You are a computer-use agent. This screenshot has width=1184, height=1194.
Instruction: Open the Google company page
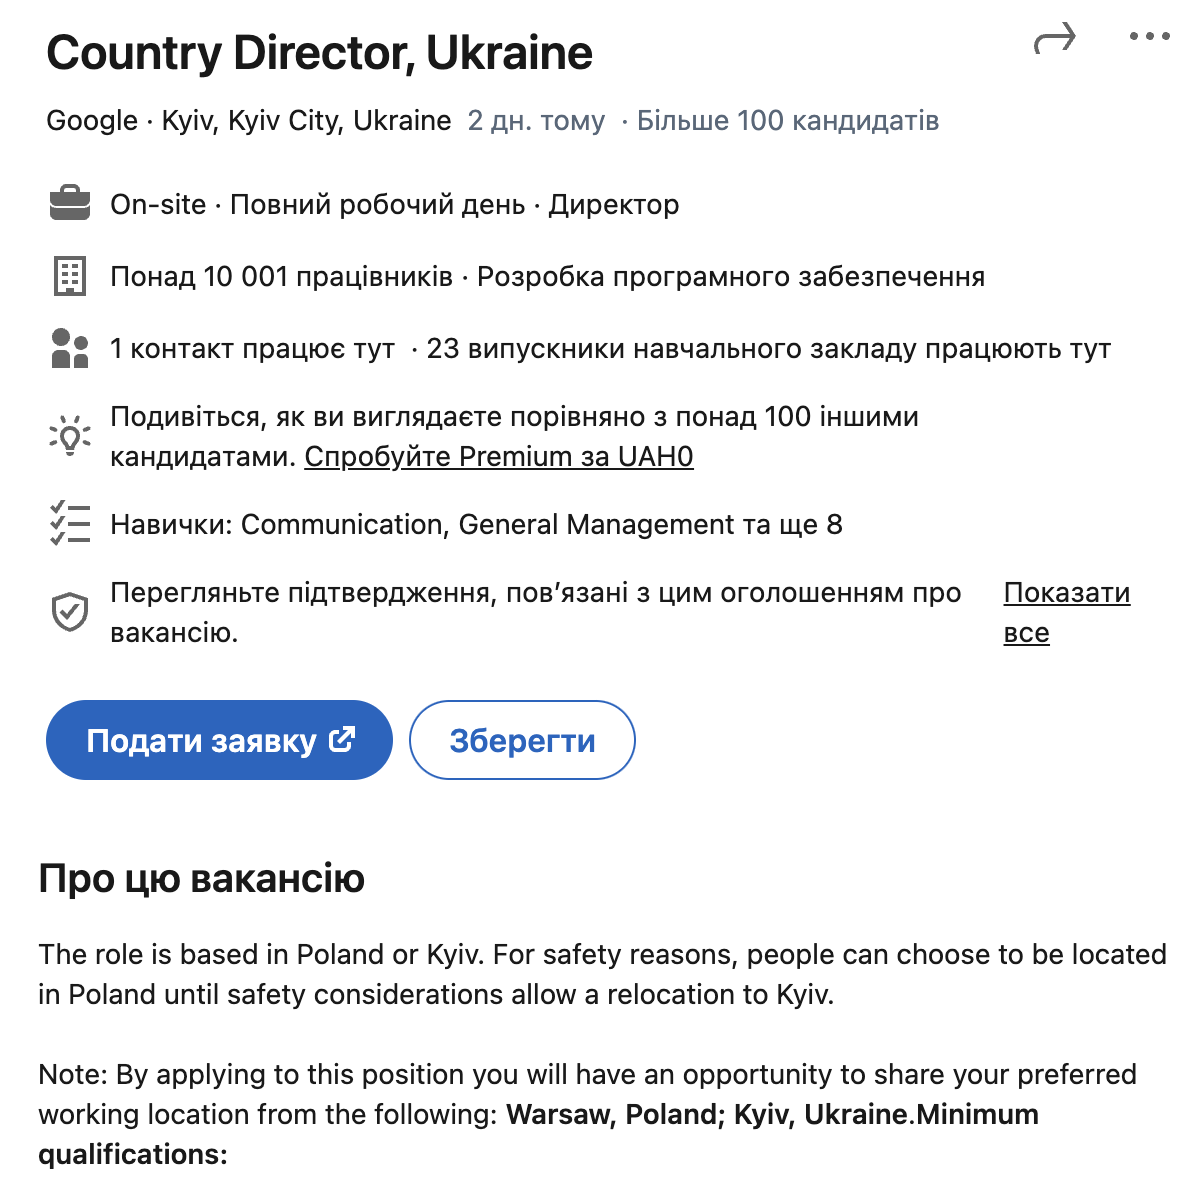point(91,120)
